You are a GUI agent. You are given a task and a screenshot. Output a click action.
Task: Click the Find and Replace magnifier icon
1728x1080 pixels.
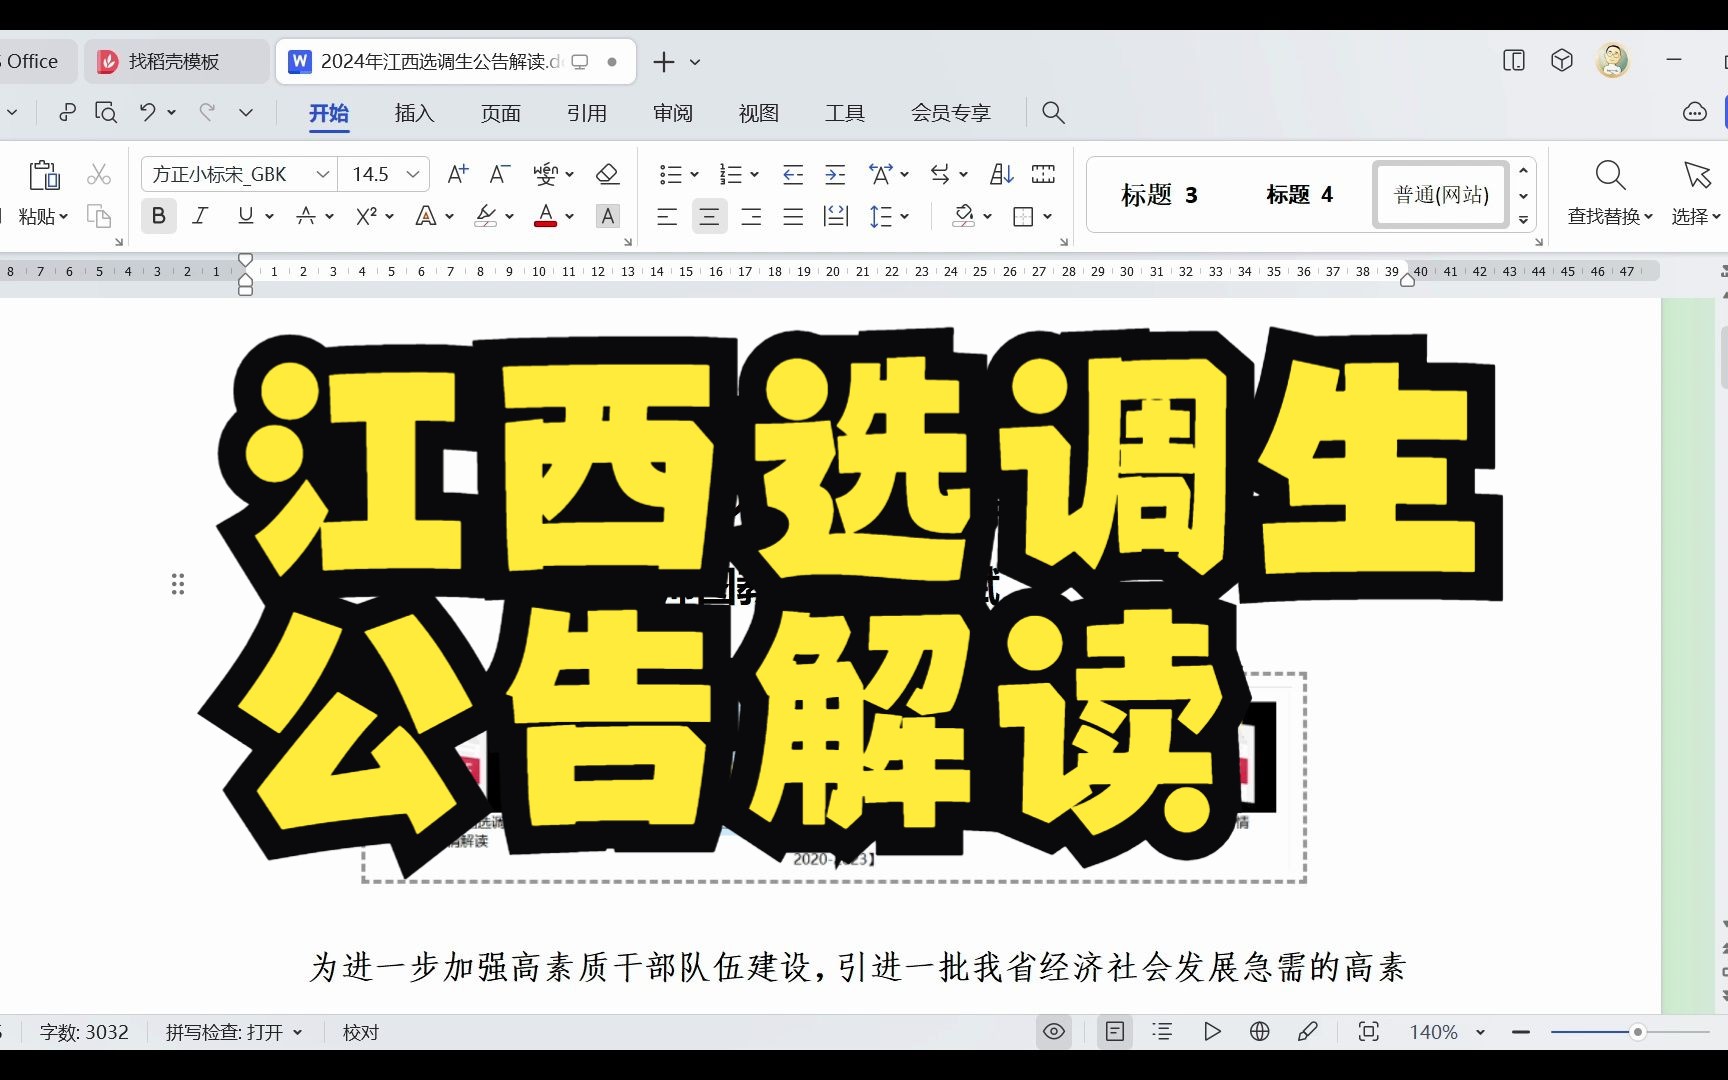pos(1610,175)
